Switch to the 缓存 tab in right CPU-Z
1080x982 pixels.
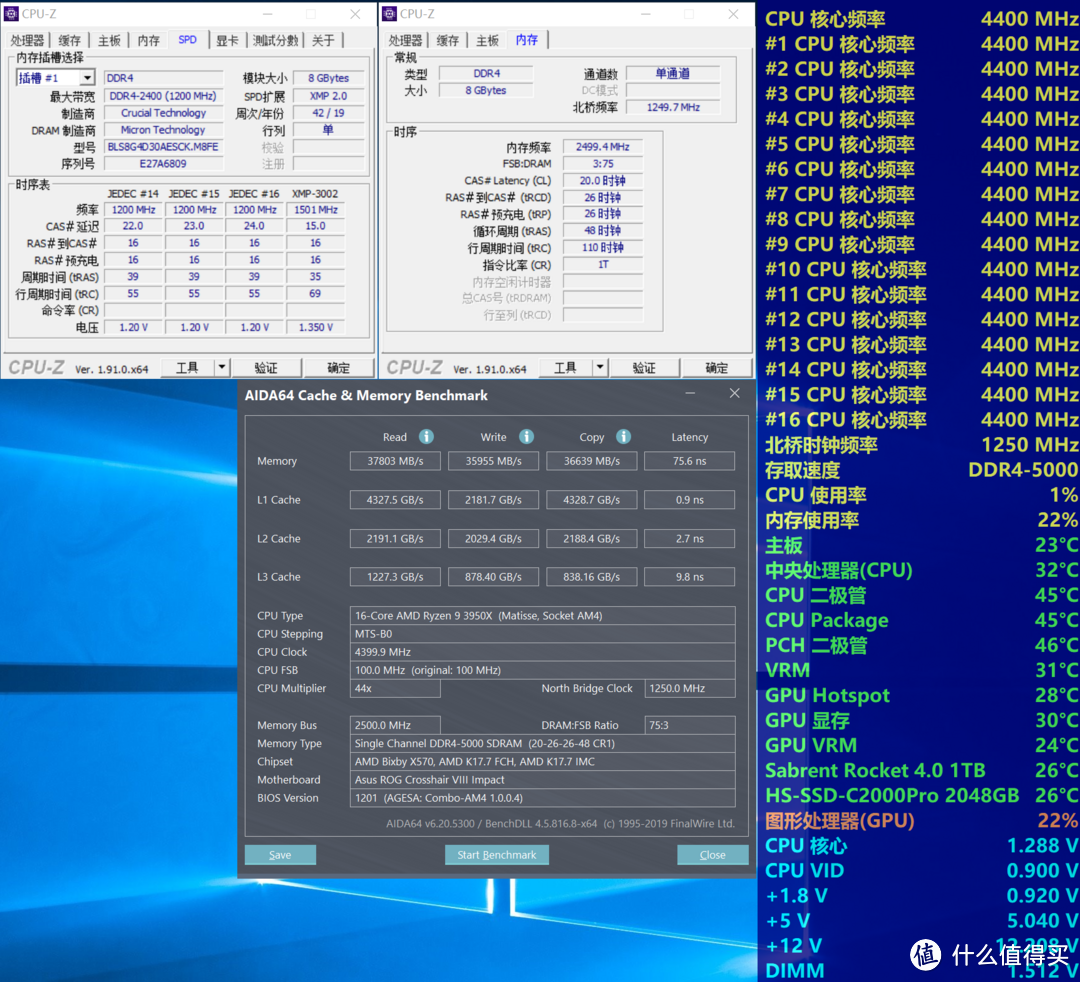(448, 41)
